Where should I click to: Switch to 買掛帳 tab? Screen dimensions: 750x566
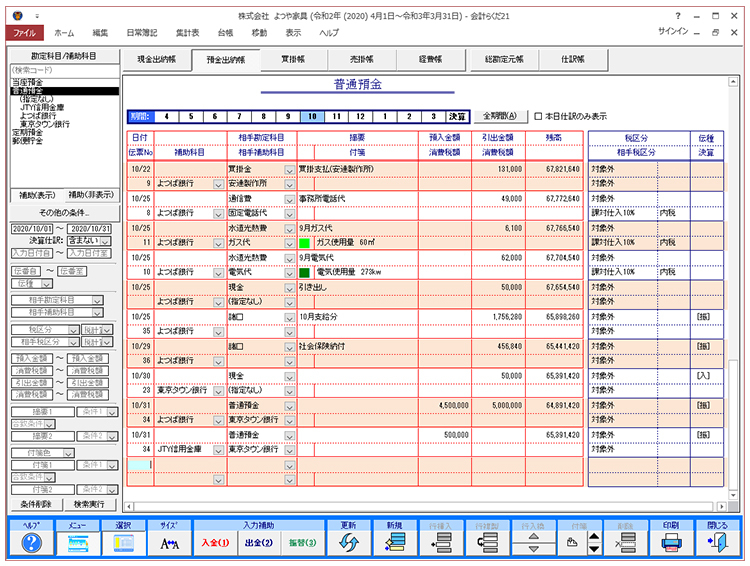pyautogui.click(x=293, y=59)
